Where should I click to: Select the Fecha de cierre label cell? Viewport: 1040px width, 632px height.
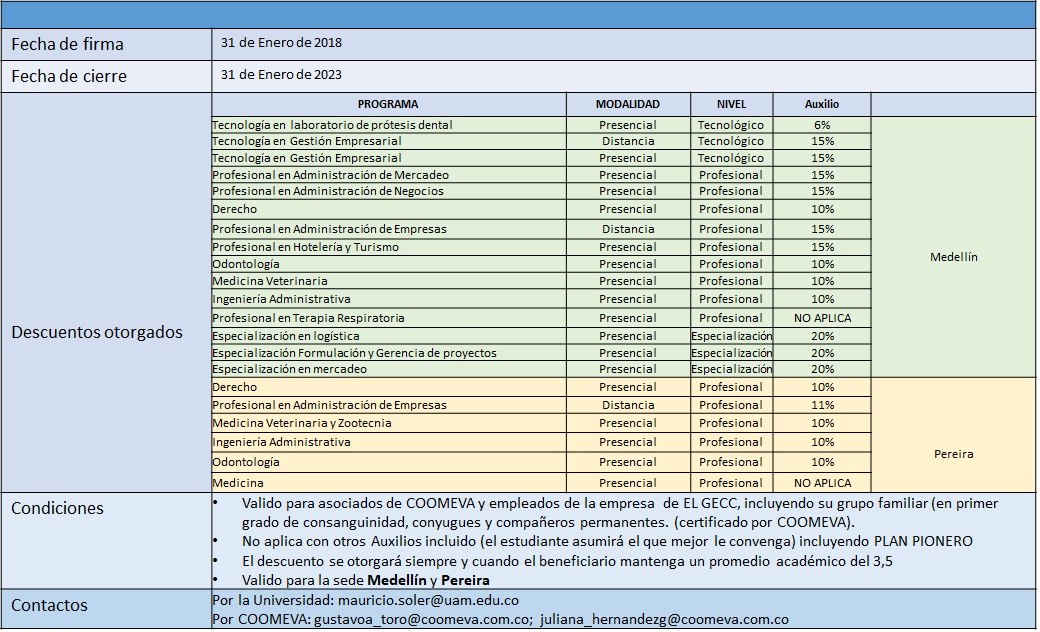click(106, 76)
